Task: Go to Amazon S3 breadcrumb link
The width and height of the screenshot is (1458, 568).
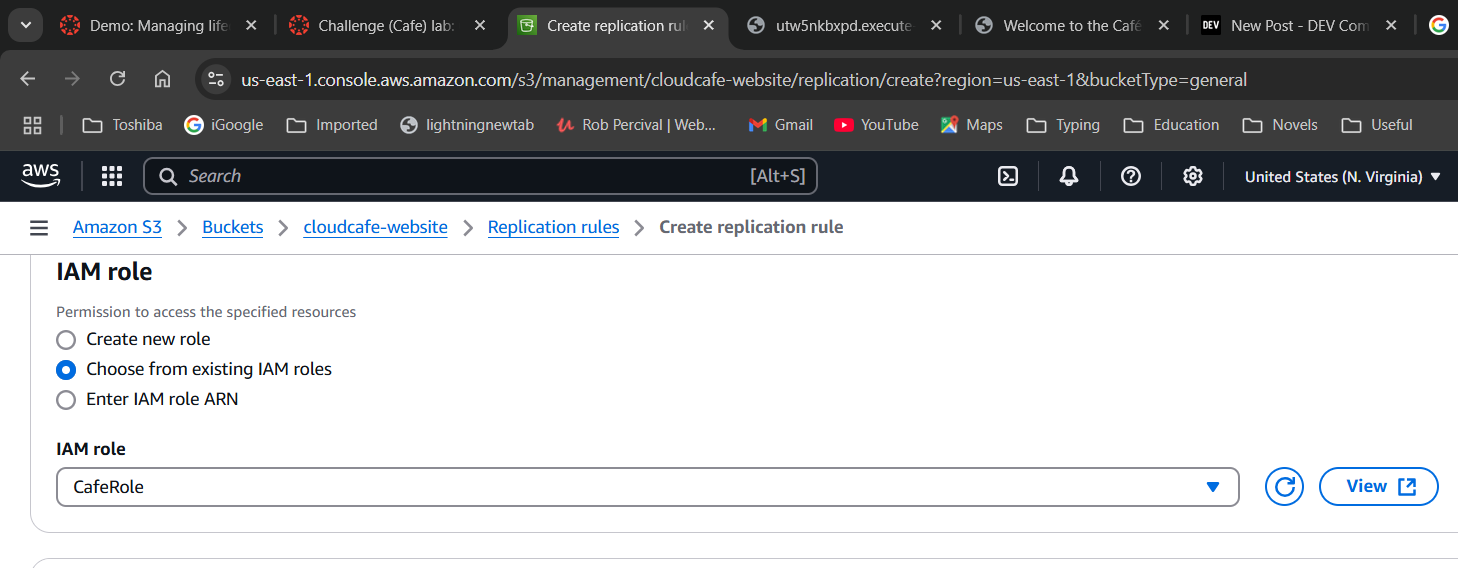Action: coord(117,227)
